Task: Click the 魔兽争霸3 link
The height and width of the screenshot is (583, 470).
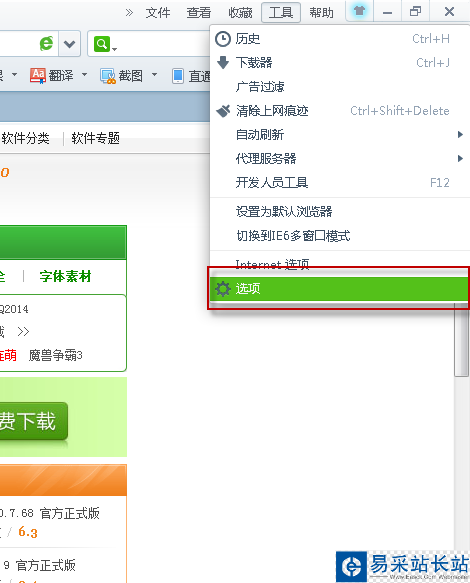Action: [x=56, y=355]
